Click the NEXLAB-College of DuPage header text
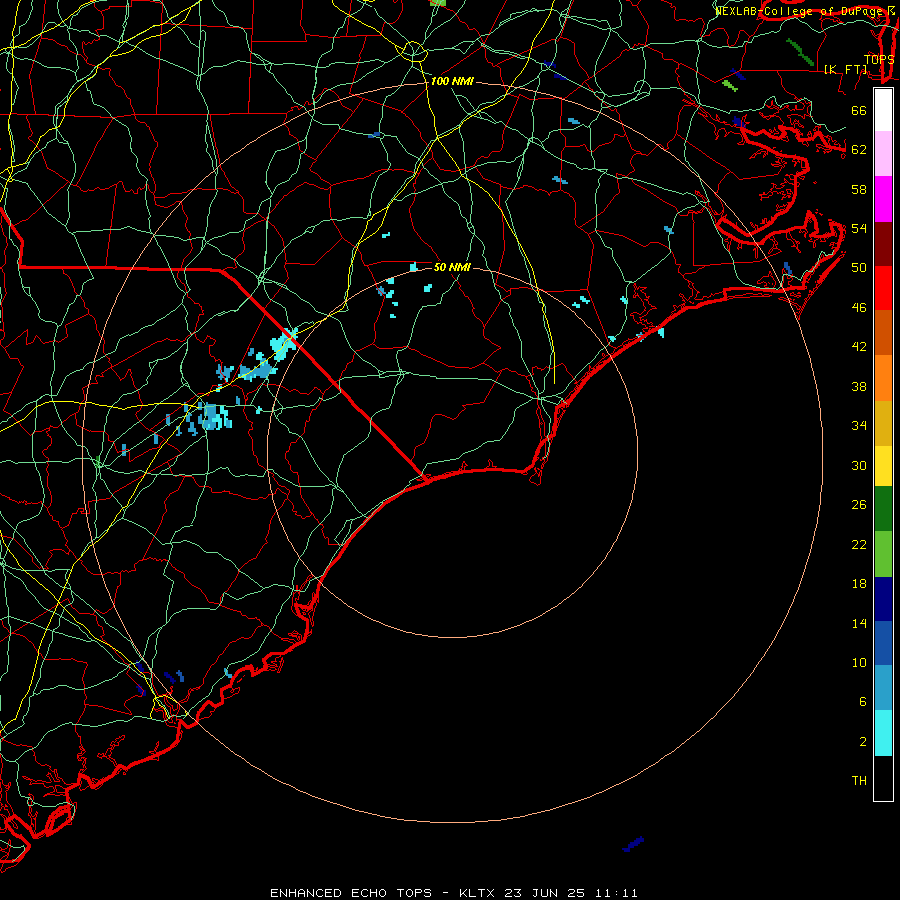 [805, 11]
